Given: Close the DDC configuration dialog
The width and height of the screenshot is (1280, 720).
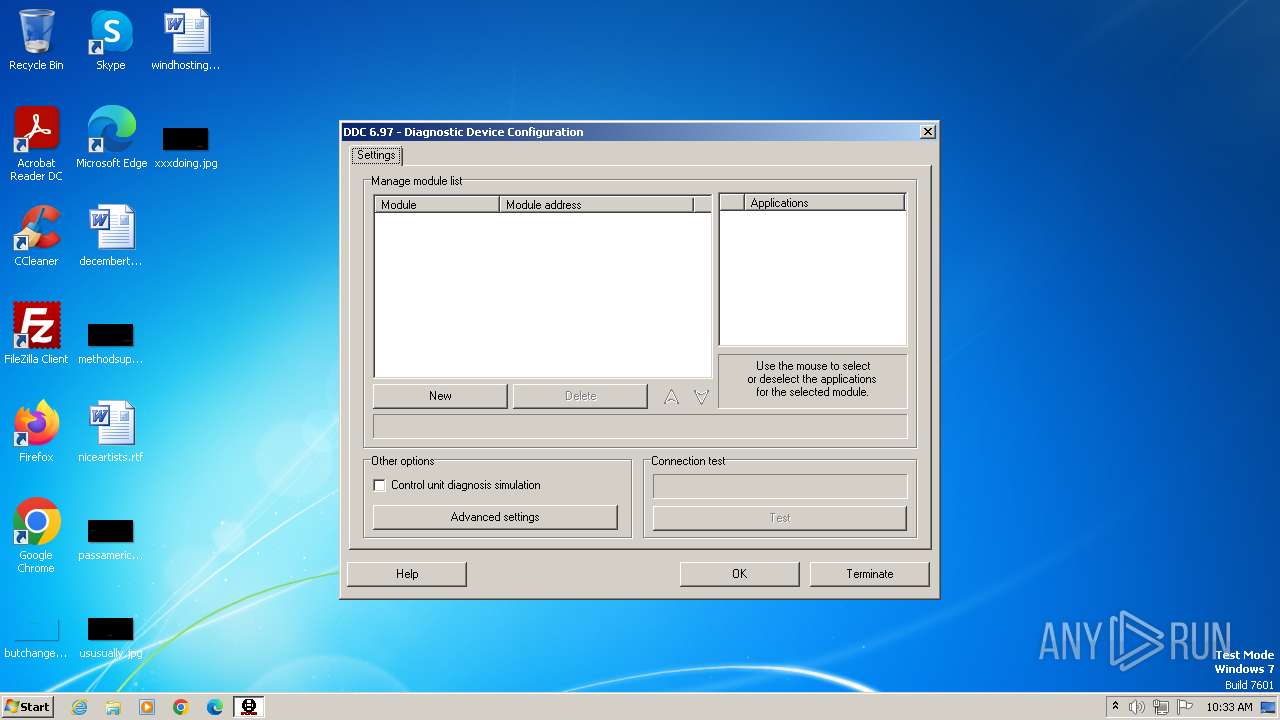Looking at the screenshot, I should tap(928, 132).
